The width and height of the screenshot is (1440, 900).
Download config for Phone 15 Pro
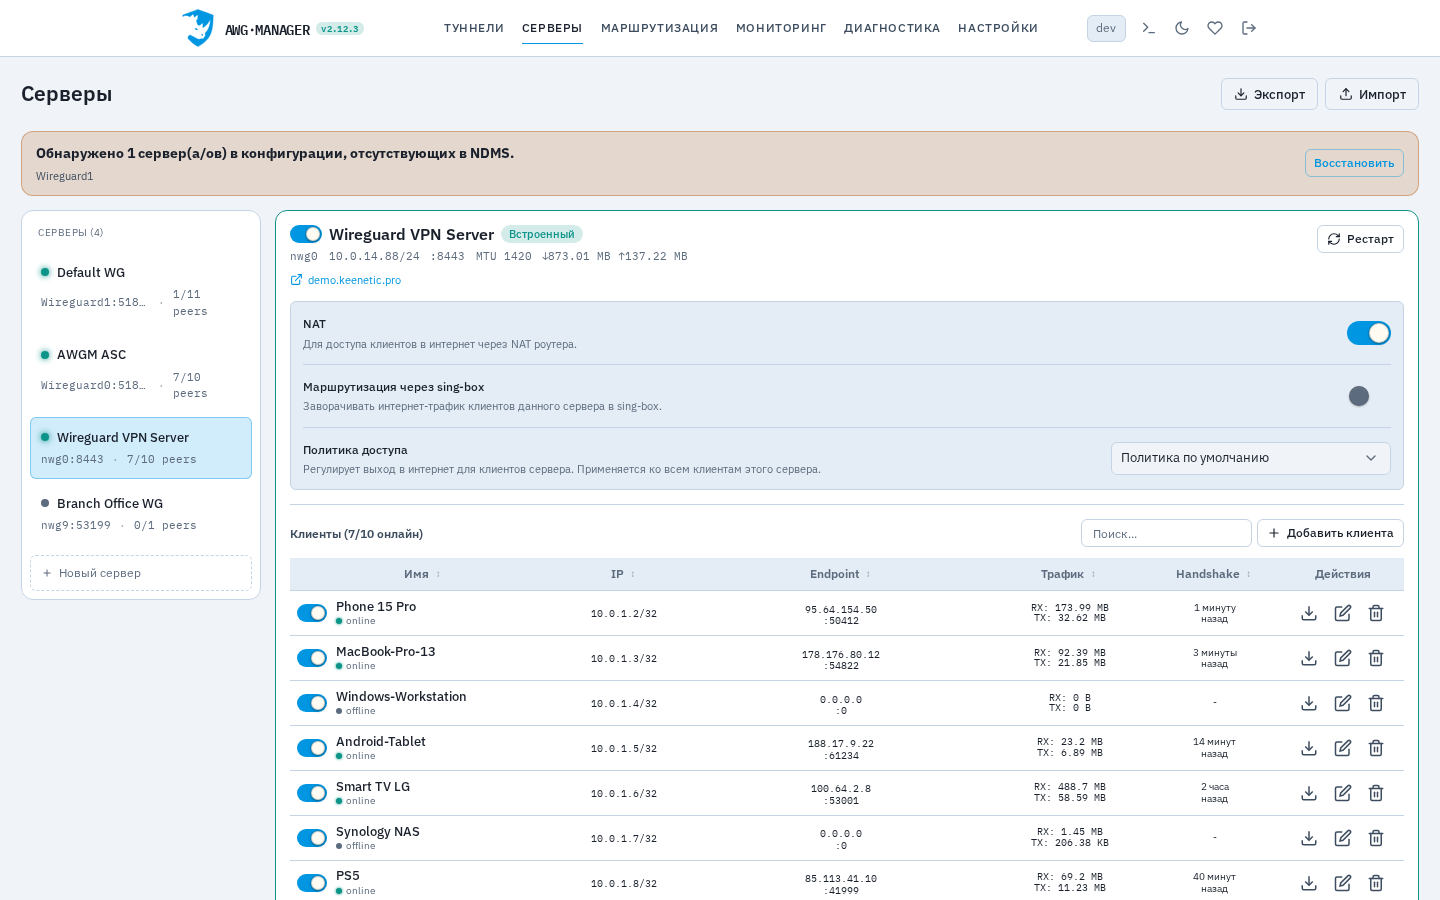click(x=1309, y=613)
